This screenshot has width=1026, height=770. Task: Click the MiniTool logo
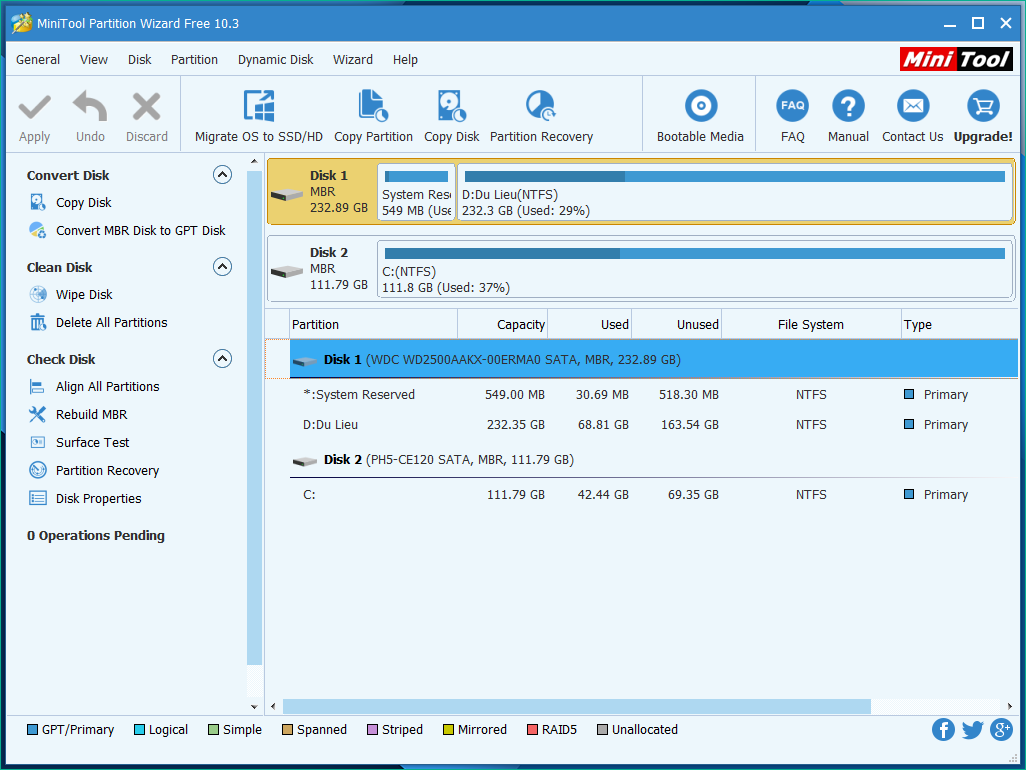pyautogui.click(x=956, y=60)
